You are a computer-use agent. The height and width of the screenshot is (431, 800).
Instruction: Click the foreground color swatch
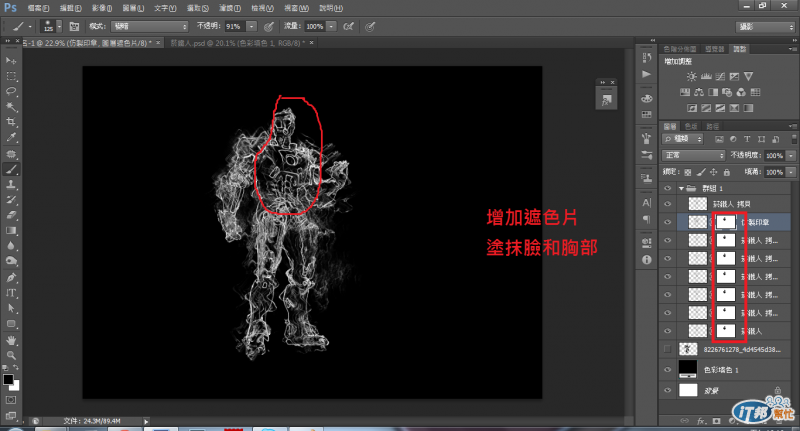click(x=7, y=379)
